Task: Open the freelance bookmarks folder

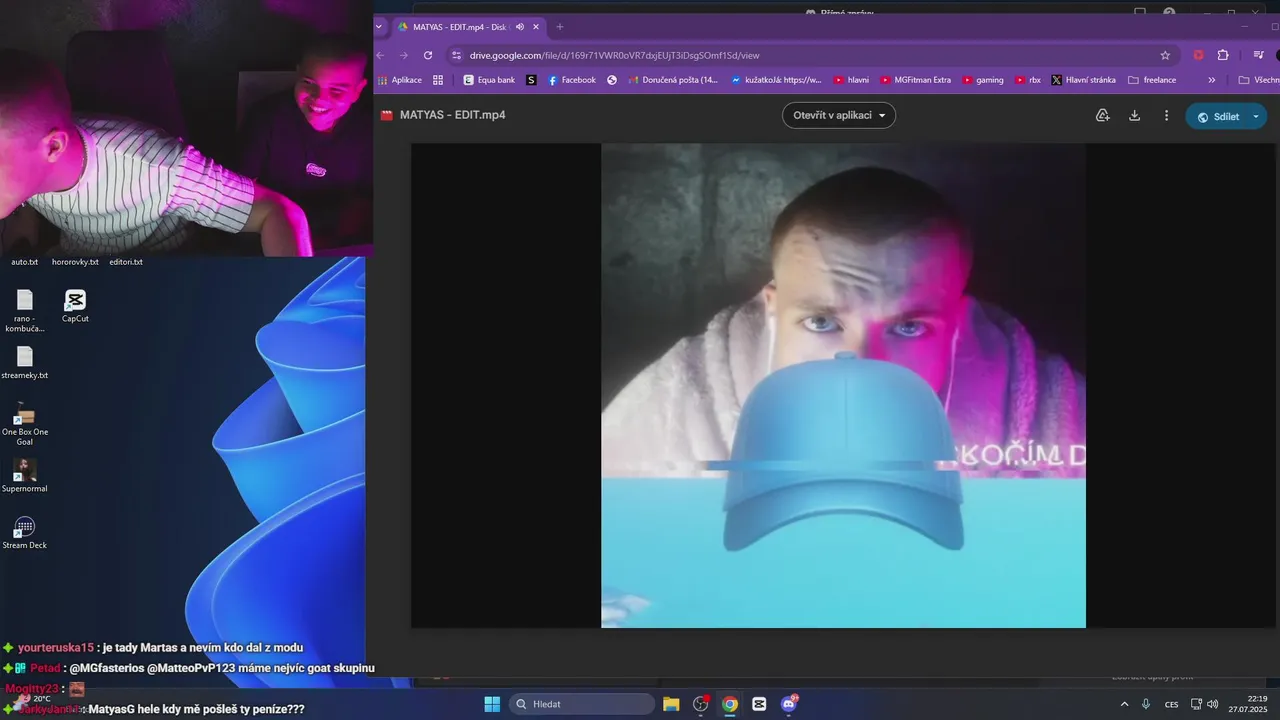Action: (x=1152, y=80)
